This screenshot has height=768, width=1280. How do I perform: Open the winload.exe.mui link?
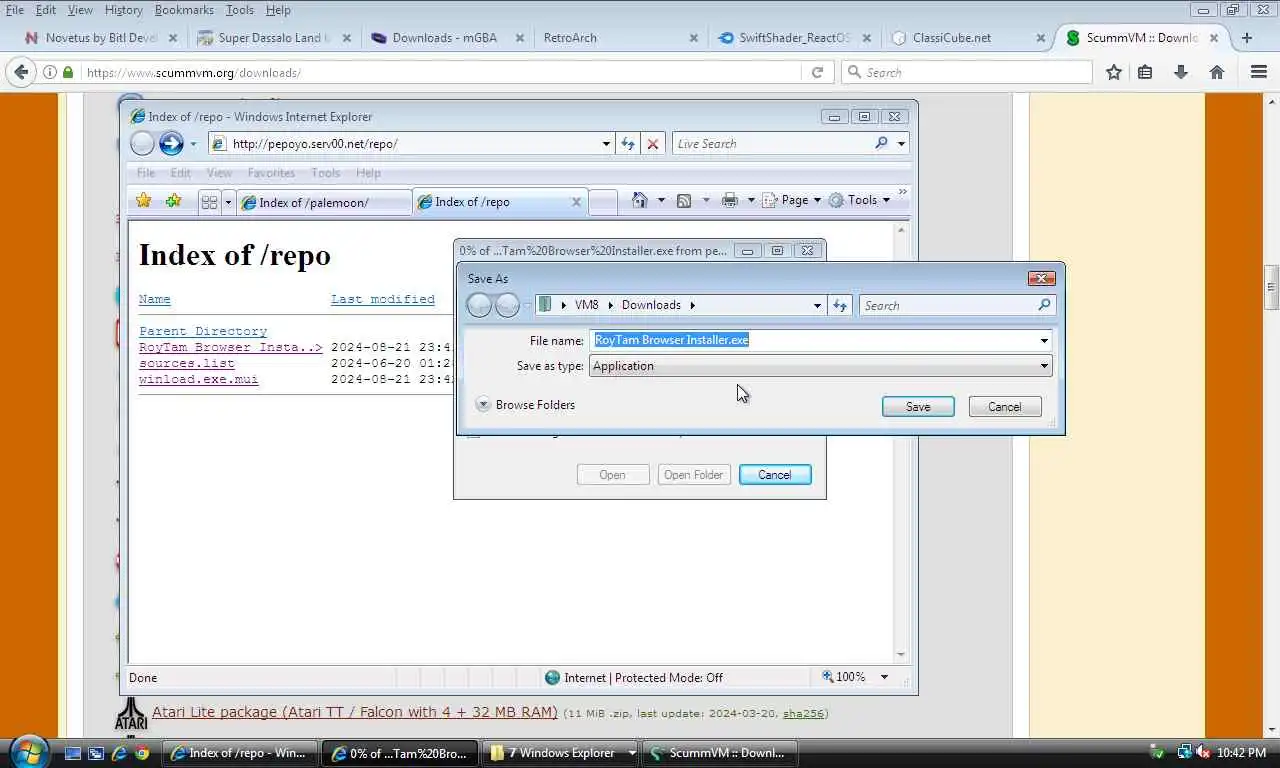[x=199, y=379]
